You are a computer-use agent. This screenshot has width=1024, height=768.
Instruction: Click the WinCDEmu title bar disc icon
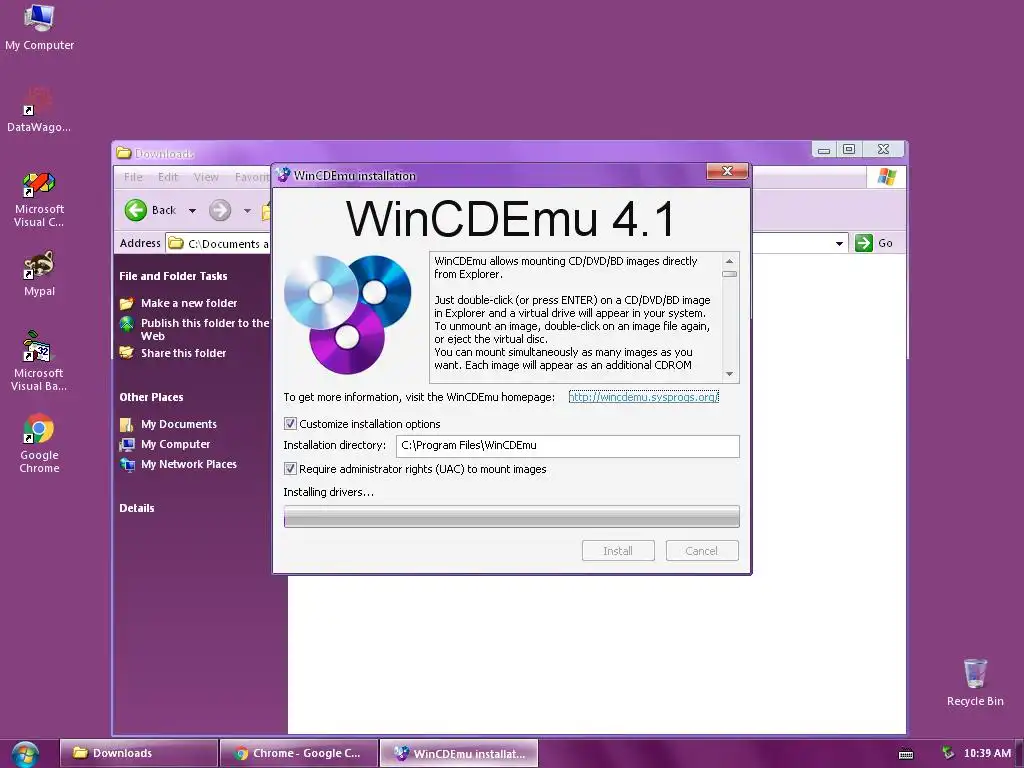pyautogui.click(x=283, y=175)
